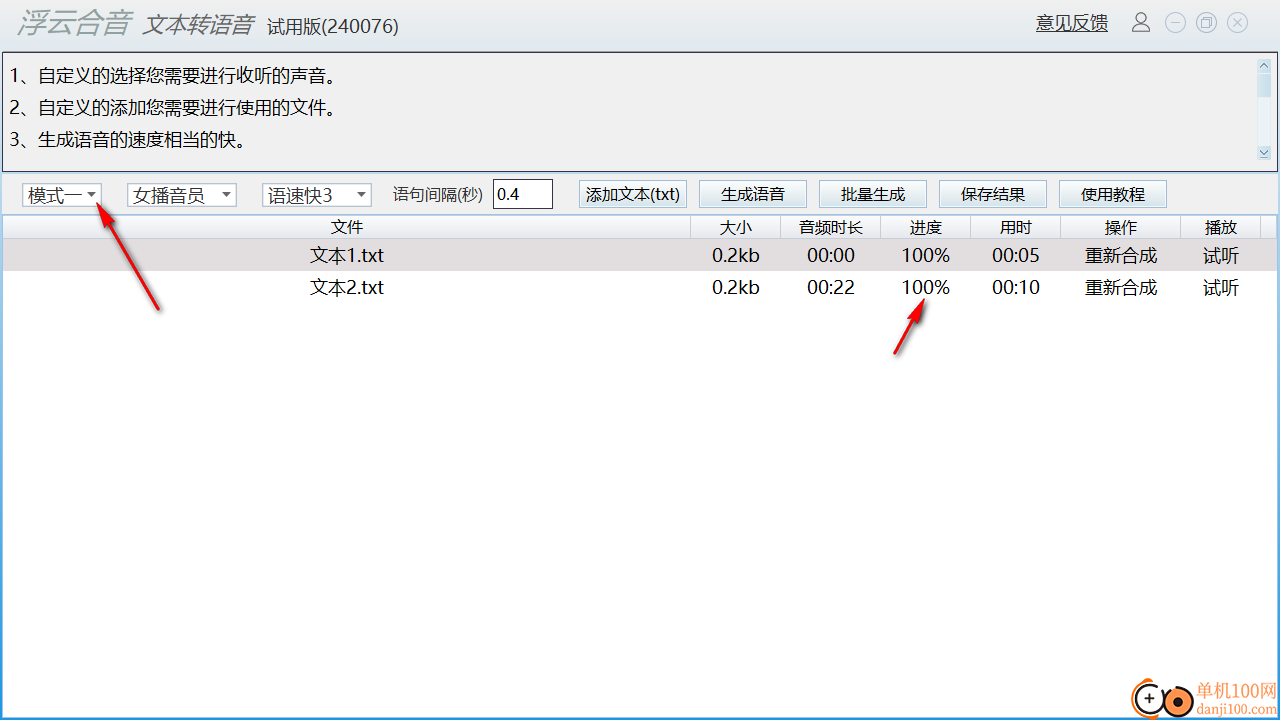Click the 批量生成 button

tap(873, 194)
